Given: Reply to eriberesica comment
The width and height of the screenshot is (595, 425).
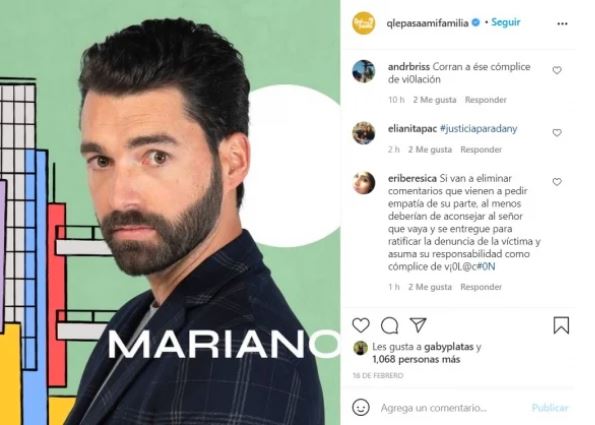Looking at the screenshot, I should pyautogui.click(x=481, y=287).
